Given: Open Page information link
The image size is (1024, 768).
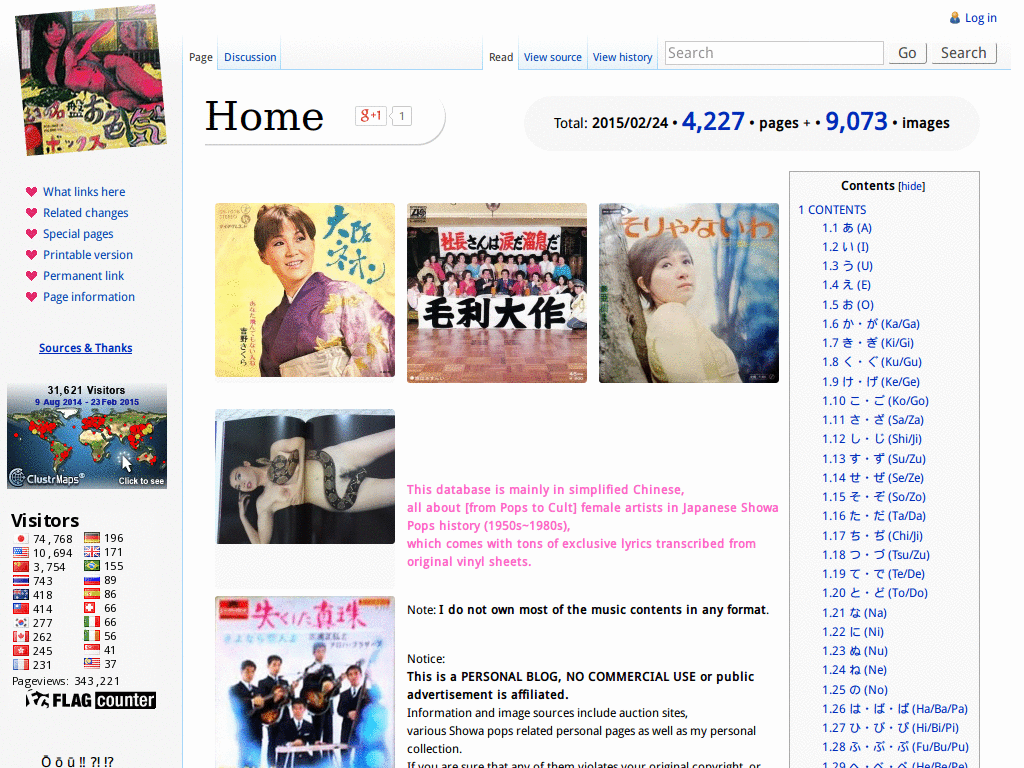Looking at the screenshot, I should (x=89, y=296).
